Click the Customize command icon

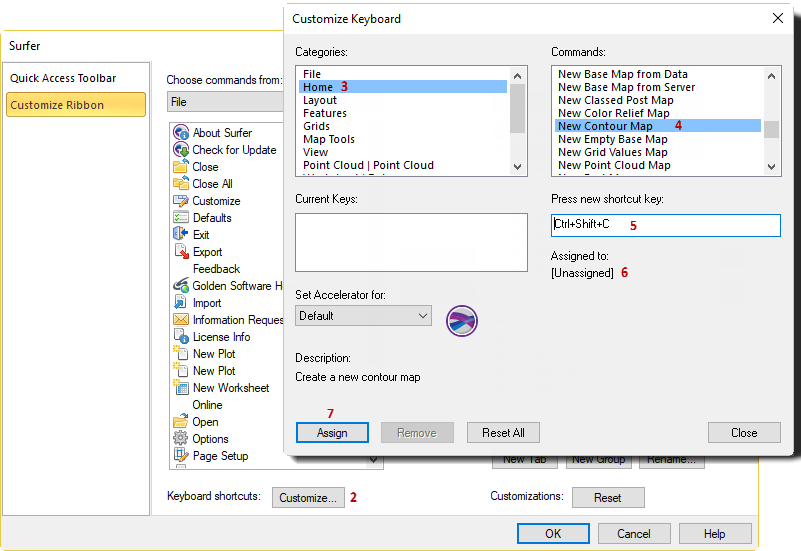[181, 201]
